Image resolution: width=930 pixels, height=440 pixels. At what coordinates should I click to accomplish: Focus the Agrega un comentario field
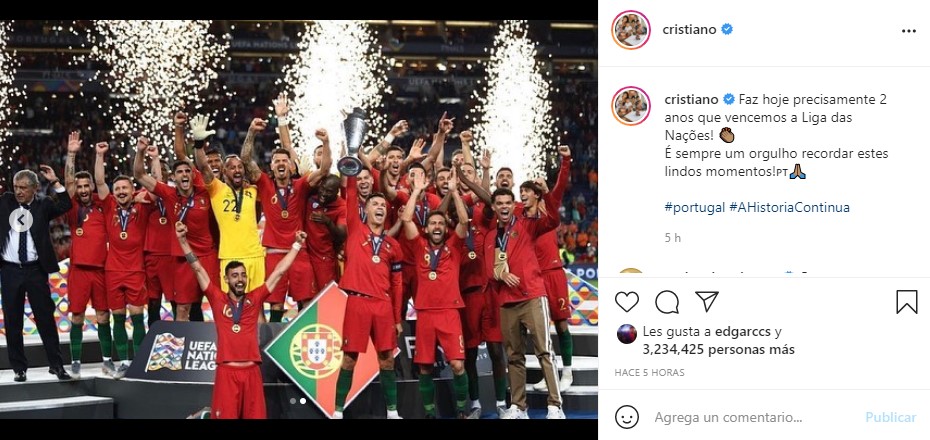[728, 417]
